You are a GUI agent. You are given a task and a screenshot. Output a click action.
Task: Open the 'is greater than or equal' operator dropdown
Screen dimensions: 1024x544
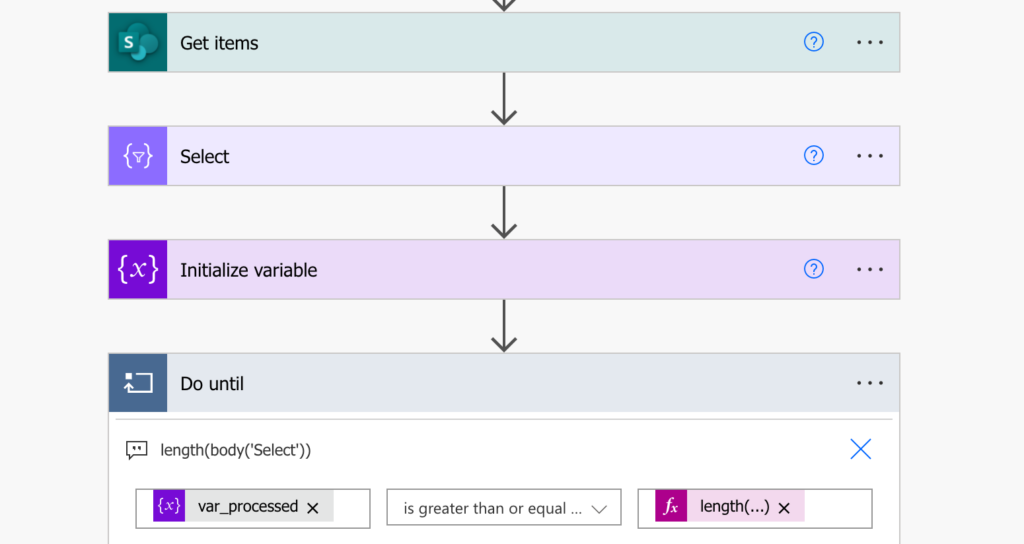[x=504, y=508]
